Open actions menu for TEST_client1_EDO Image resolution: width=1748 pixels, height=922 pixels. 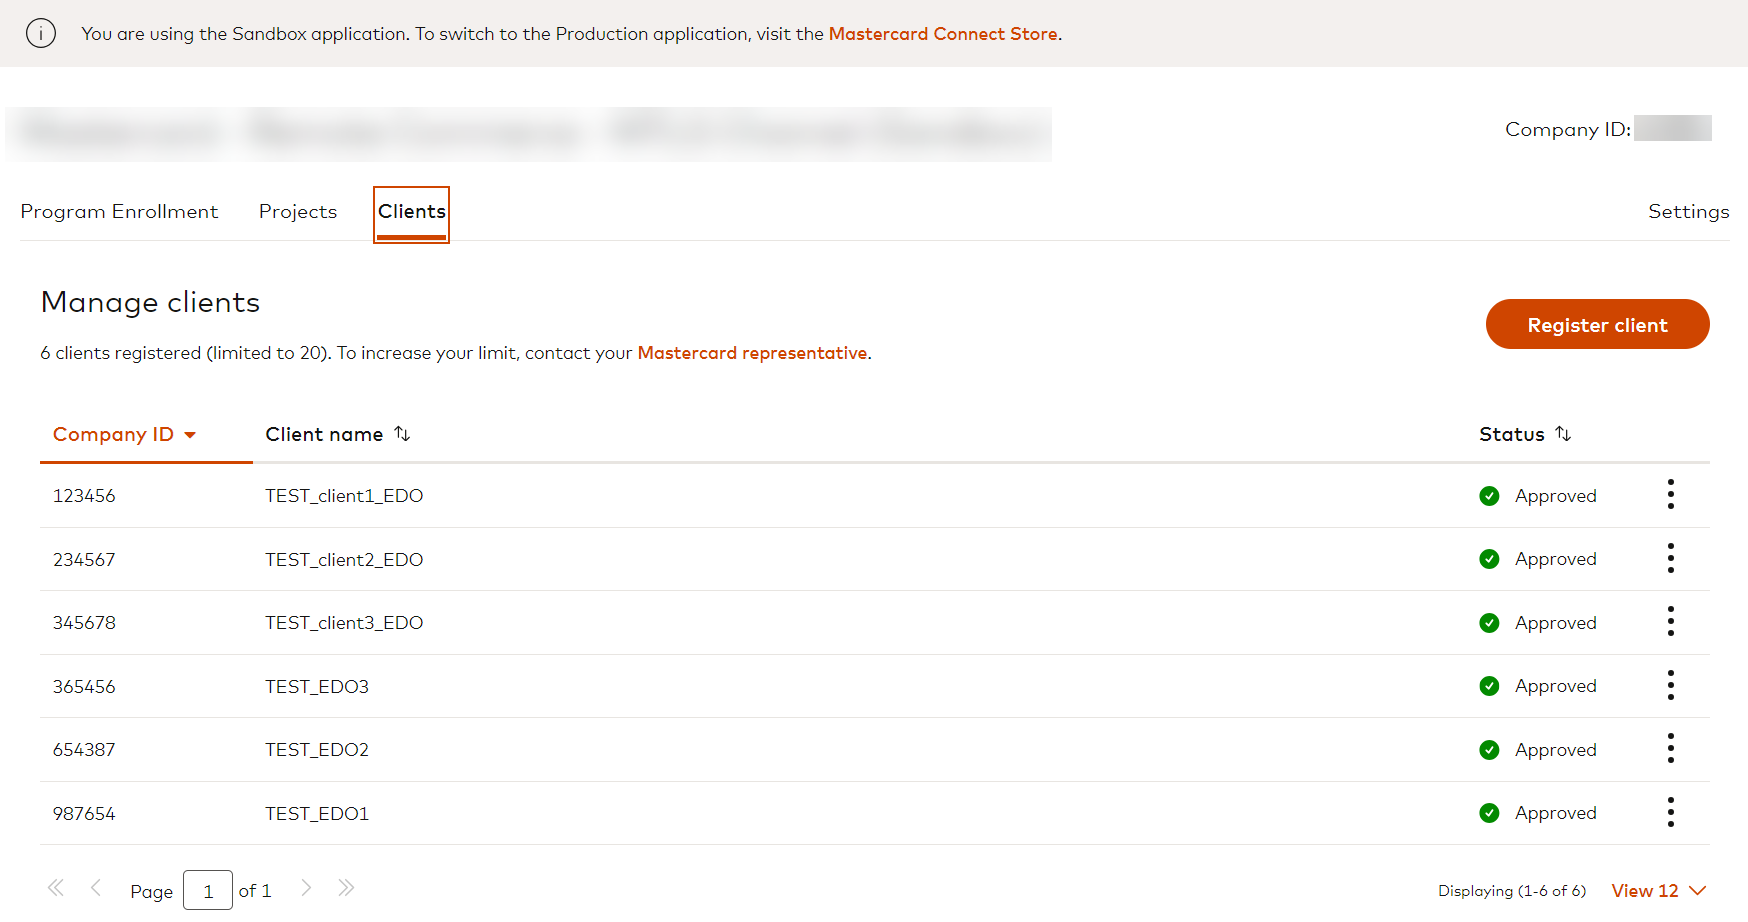pyautogui.click(x=1670, y=494)
